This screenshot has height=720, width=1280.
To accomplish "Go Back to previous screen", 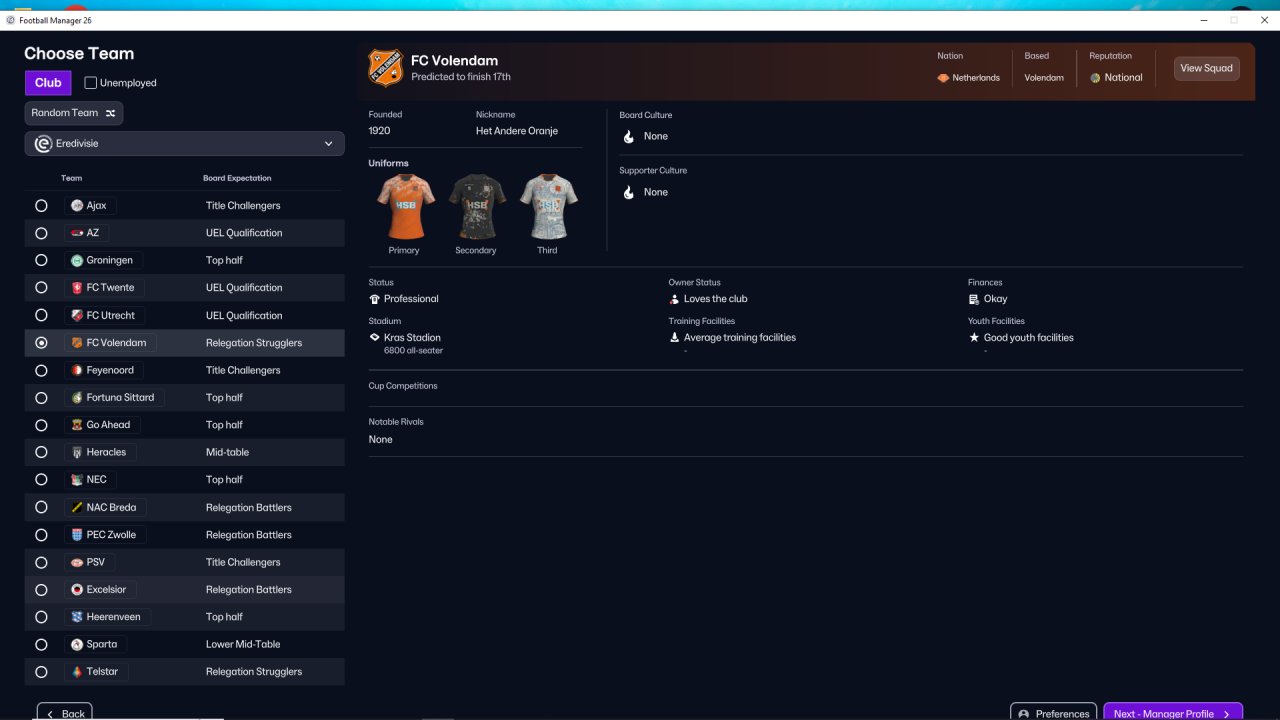I will [65, 711].
